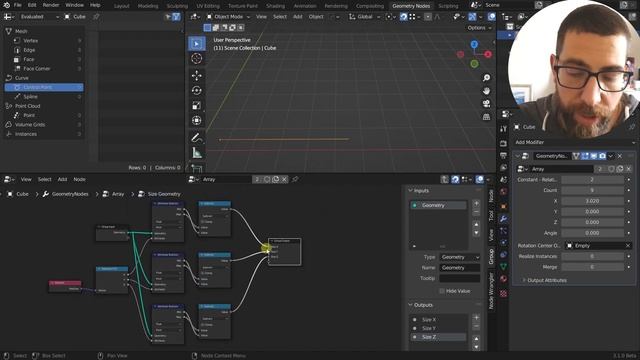Open the File menu

(18, 5)
